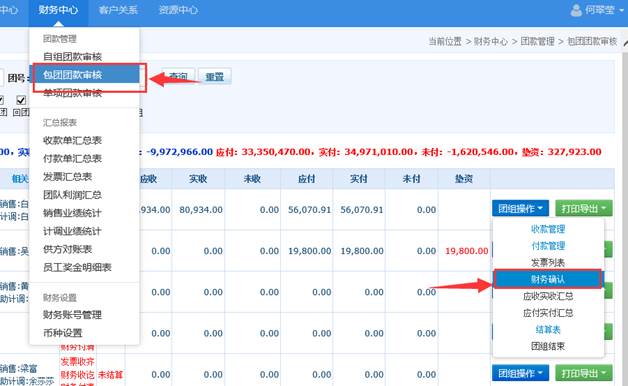The height and width of the screenshot is (386, 628).
Task: Click the 应付 column header
Action: point(306,179)
